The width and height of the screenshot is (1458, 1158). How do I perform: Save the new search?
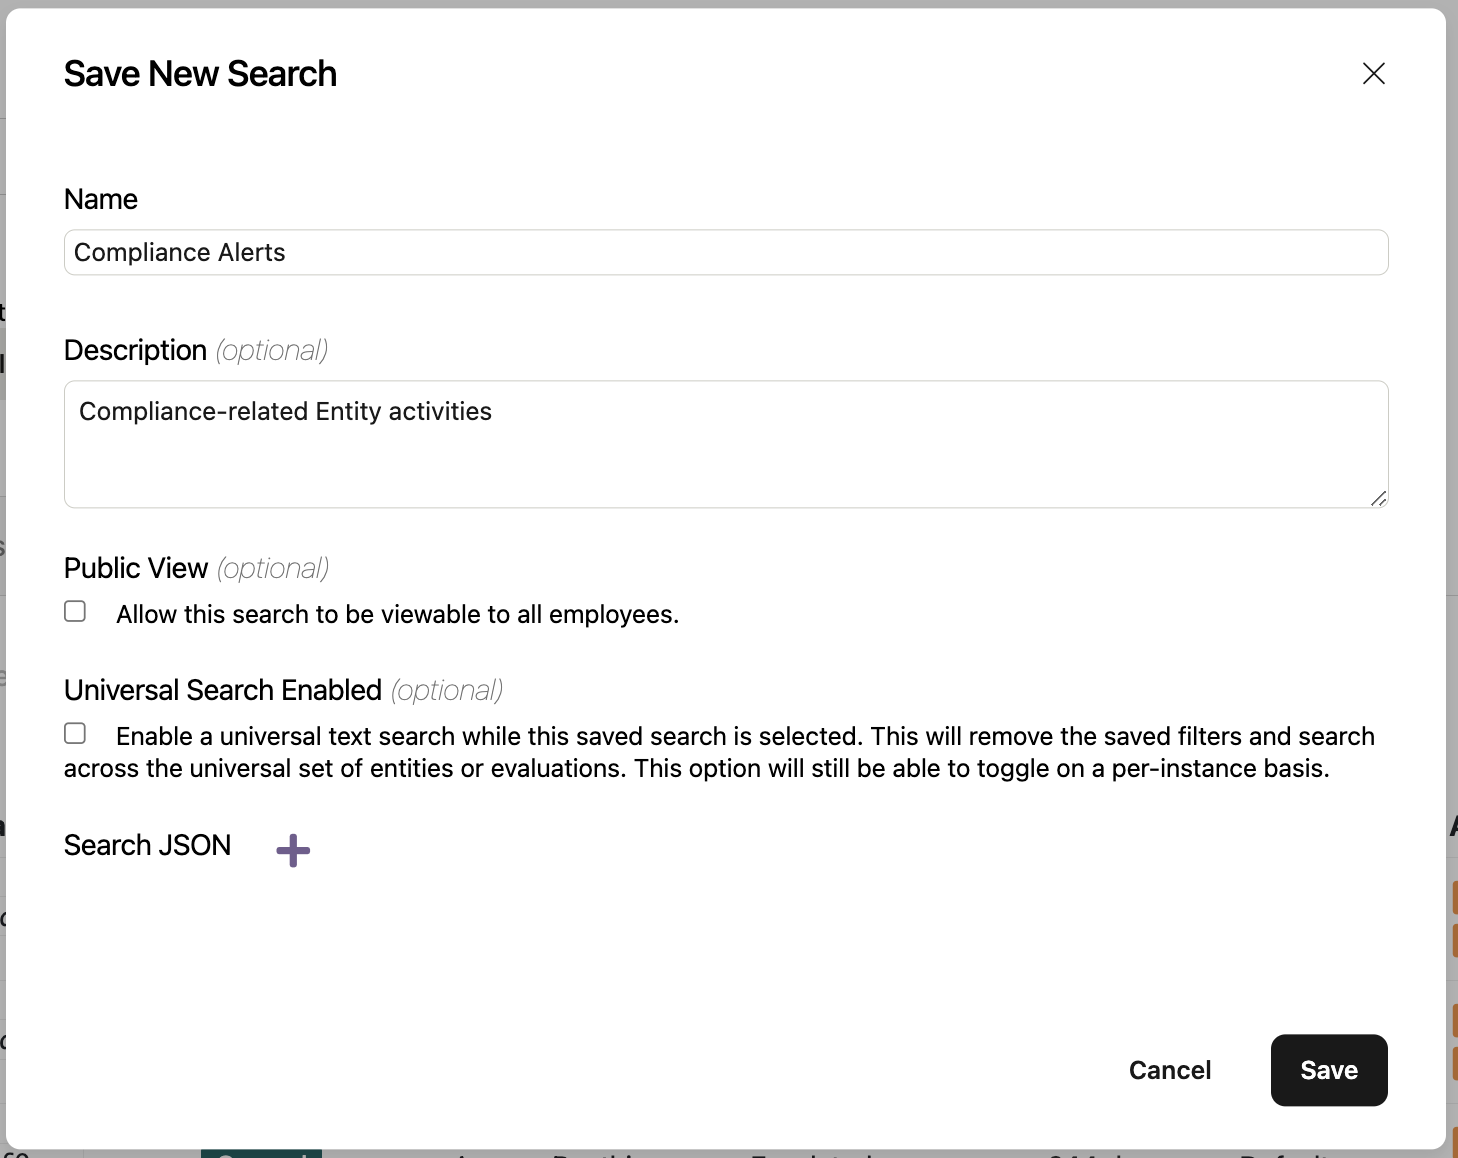(x=1329, y=1070)
